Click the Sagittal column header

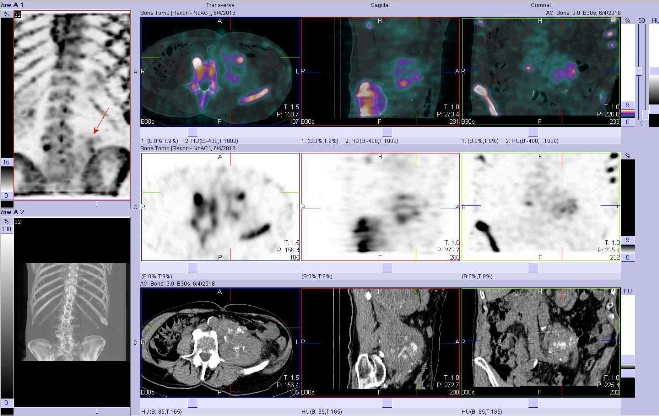pyautogui.click(x=380, y=5)
